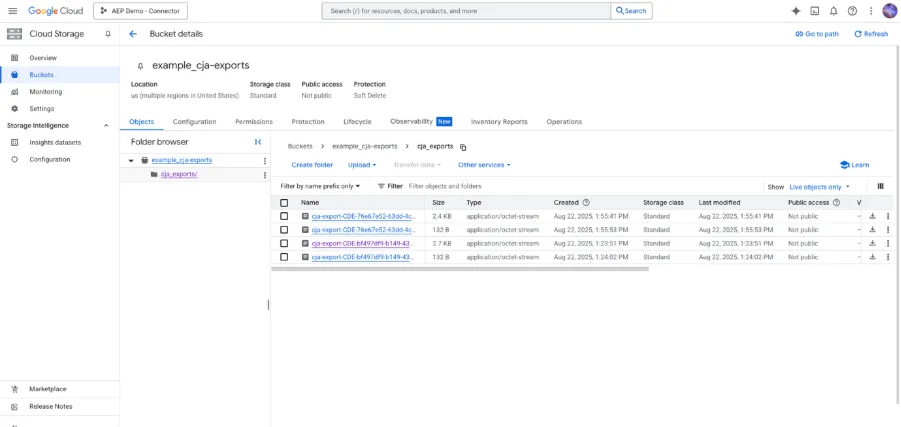The width and height of the screenshot is (901, 427).
Task: Pin the Cloud Storage product
Action: tap(107, 34)
